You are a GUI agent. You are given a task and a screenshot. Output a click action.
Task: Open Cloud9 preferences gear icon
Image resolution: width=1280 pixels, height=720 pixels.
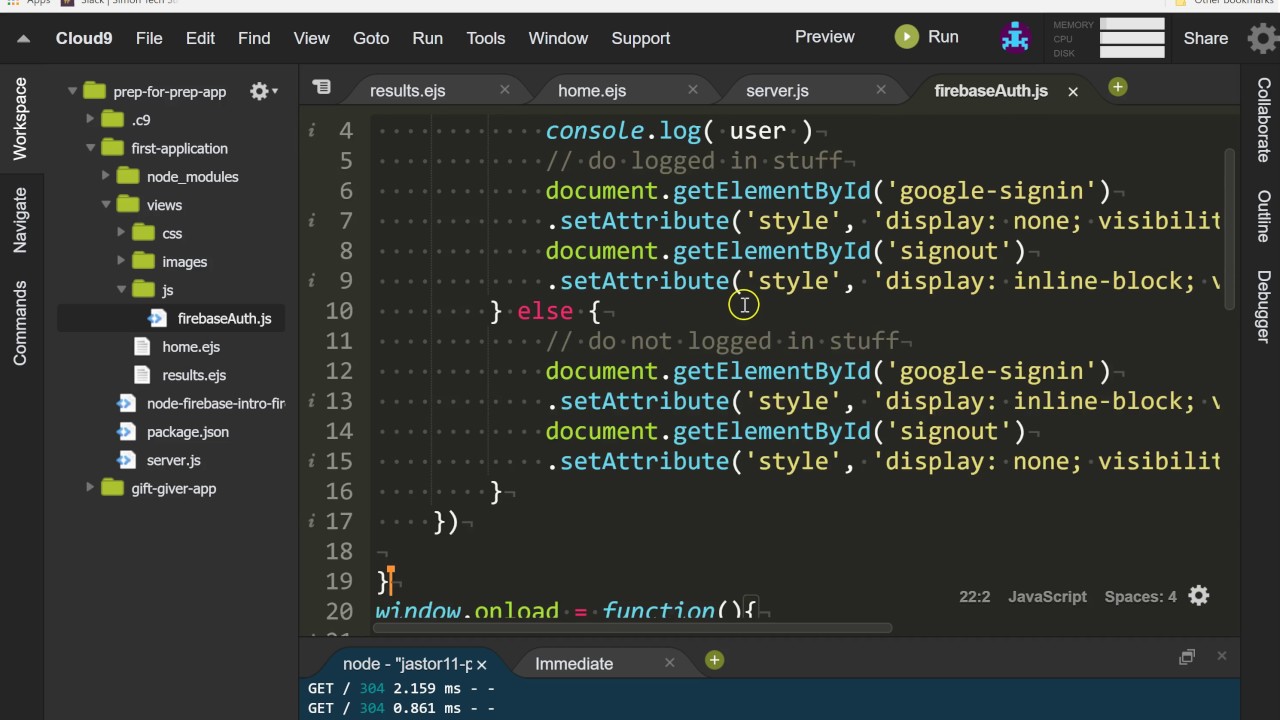pyautogui.click(x=1263, y=38)
